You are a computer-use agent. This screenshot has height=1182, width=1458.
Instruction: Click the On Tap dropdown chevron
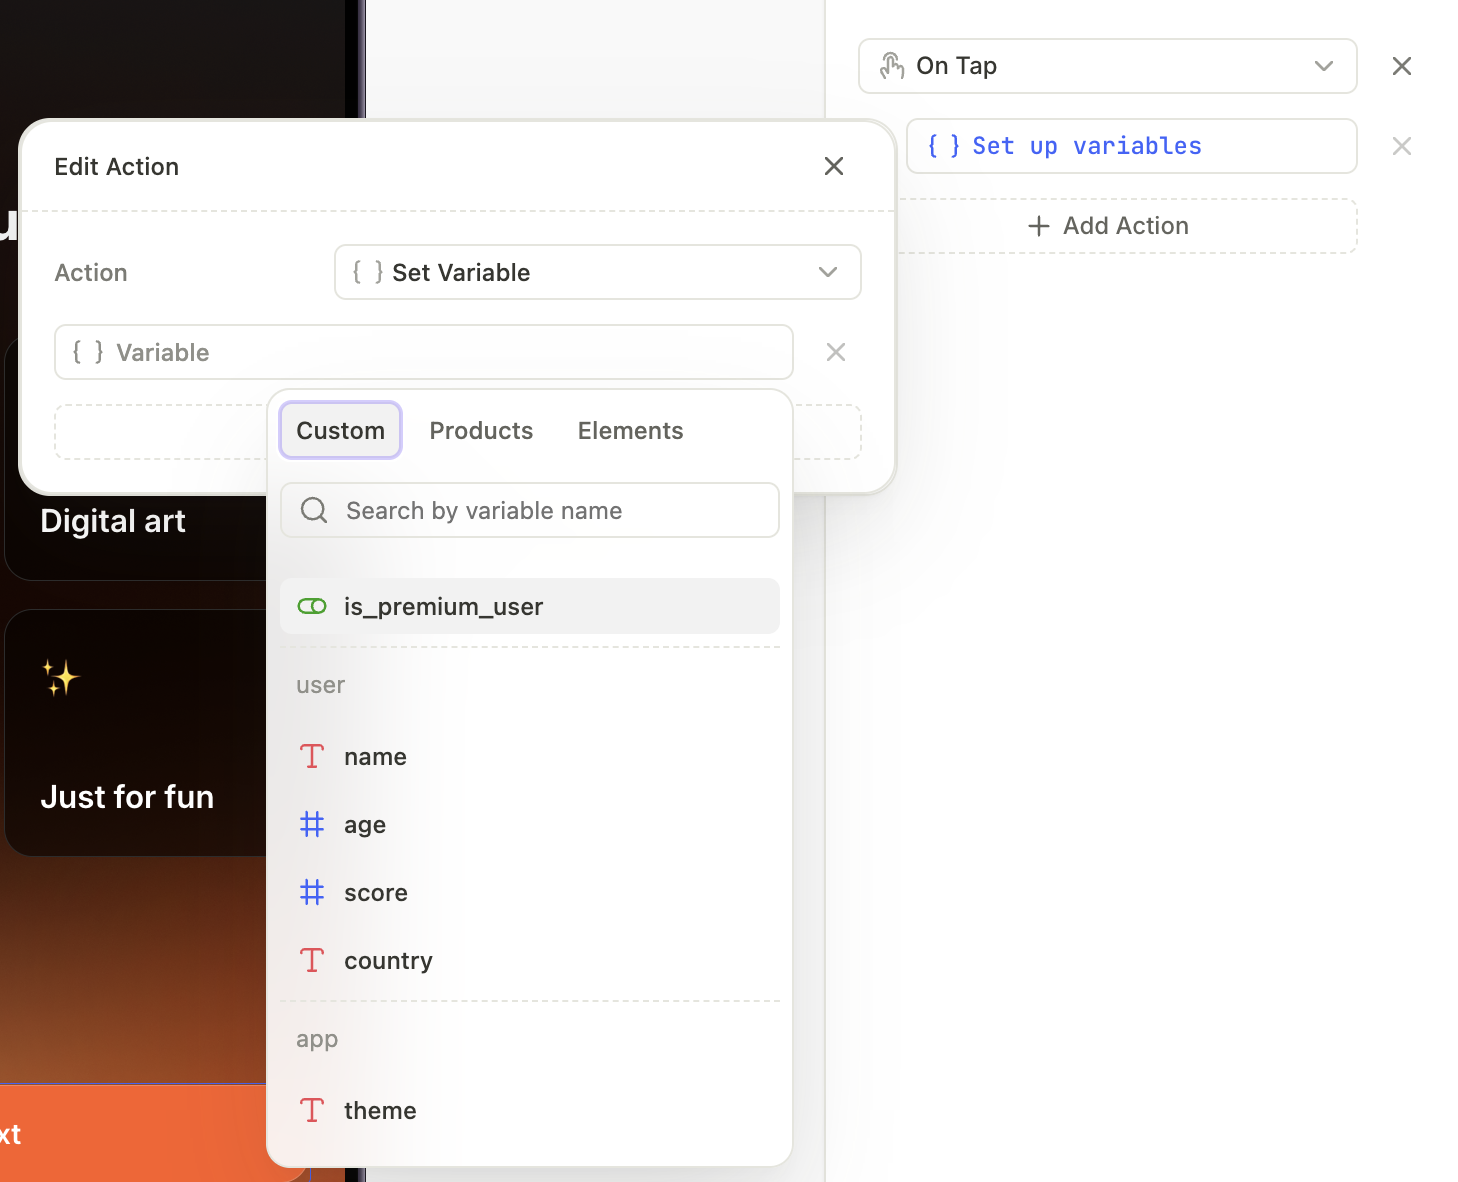click(x=1324, y=66)
